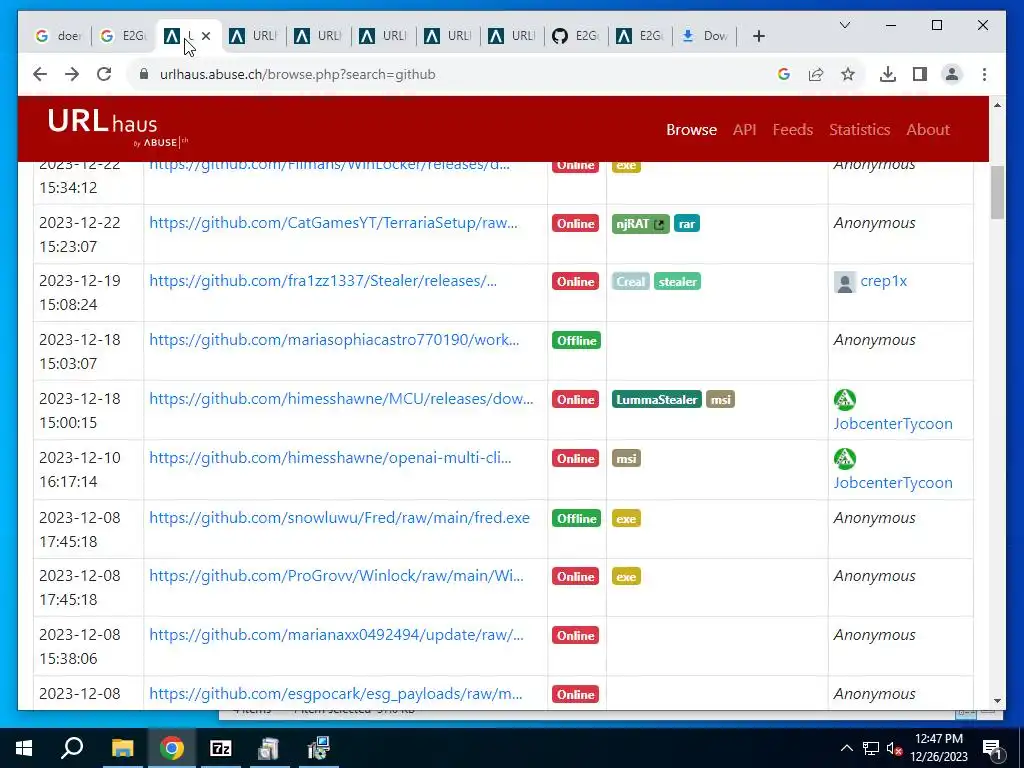Open Chrome downloads icon

point(888,74)
